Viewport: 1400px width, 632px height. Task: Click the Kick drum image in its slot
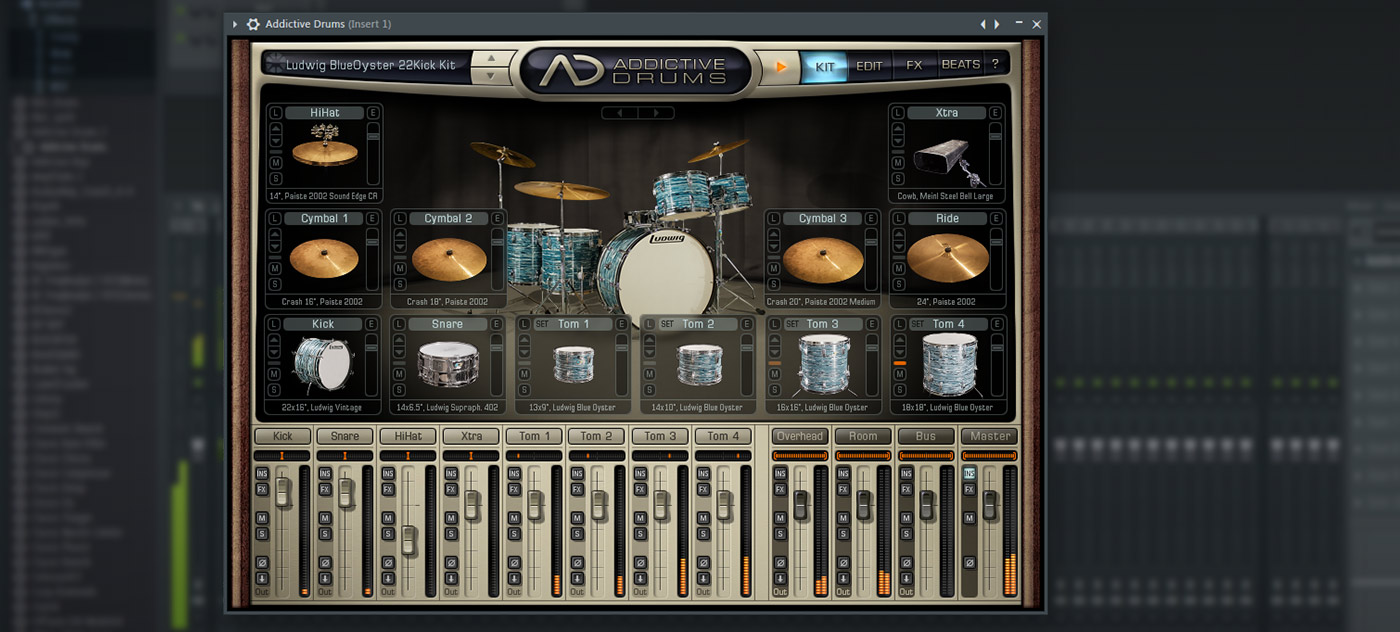(322, 362)
